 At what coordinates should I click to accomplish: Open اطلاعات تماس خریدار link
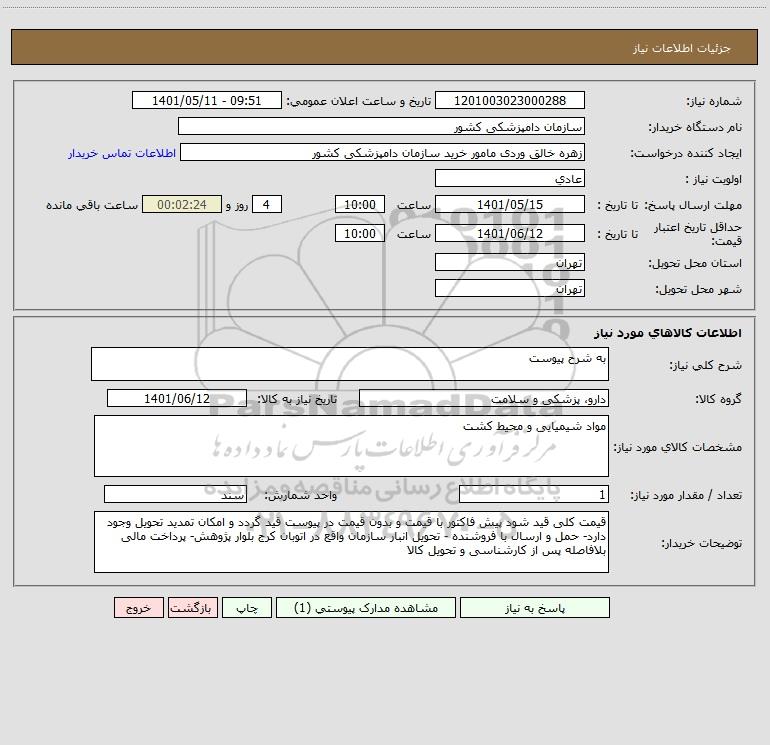pos(122,153)
